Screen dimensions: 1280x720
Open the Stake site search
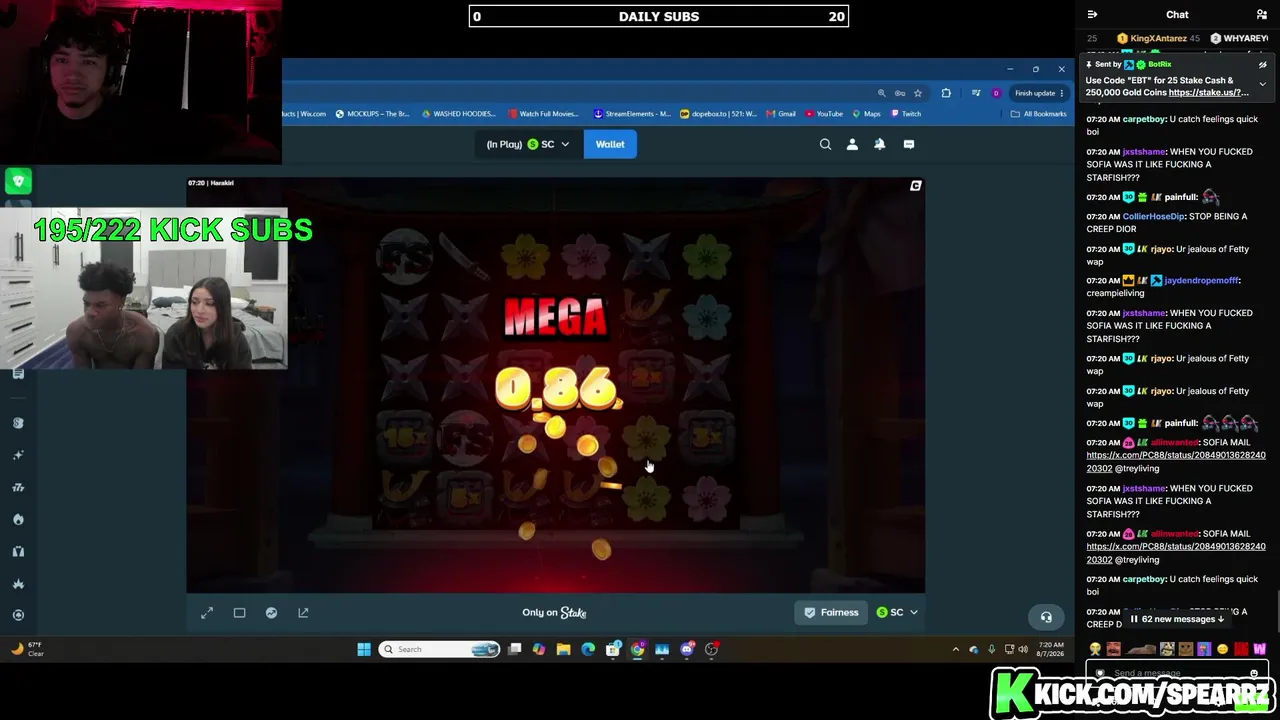(x=825, y=144)
